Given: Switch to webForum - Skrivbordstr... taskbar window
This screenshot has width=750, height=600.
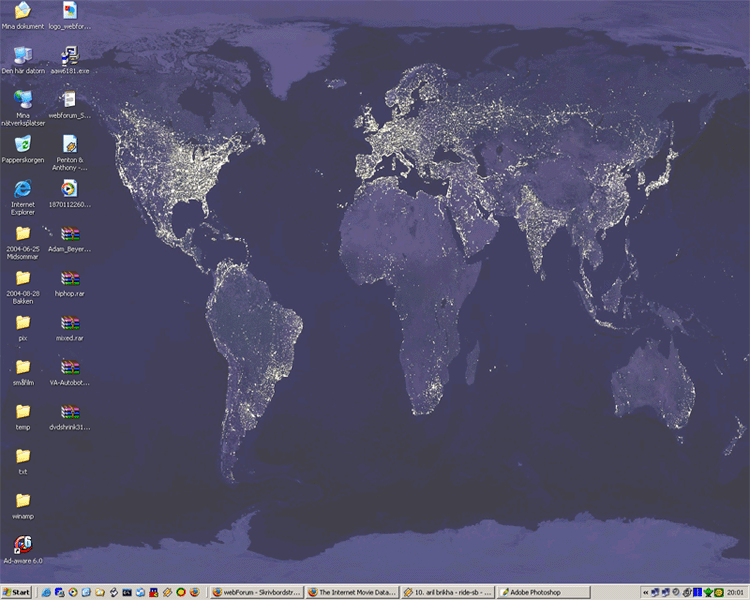Looking at the screenshot, I should pyautogui.click(x=257, y=592).
